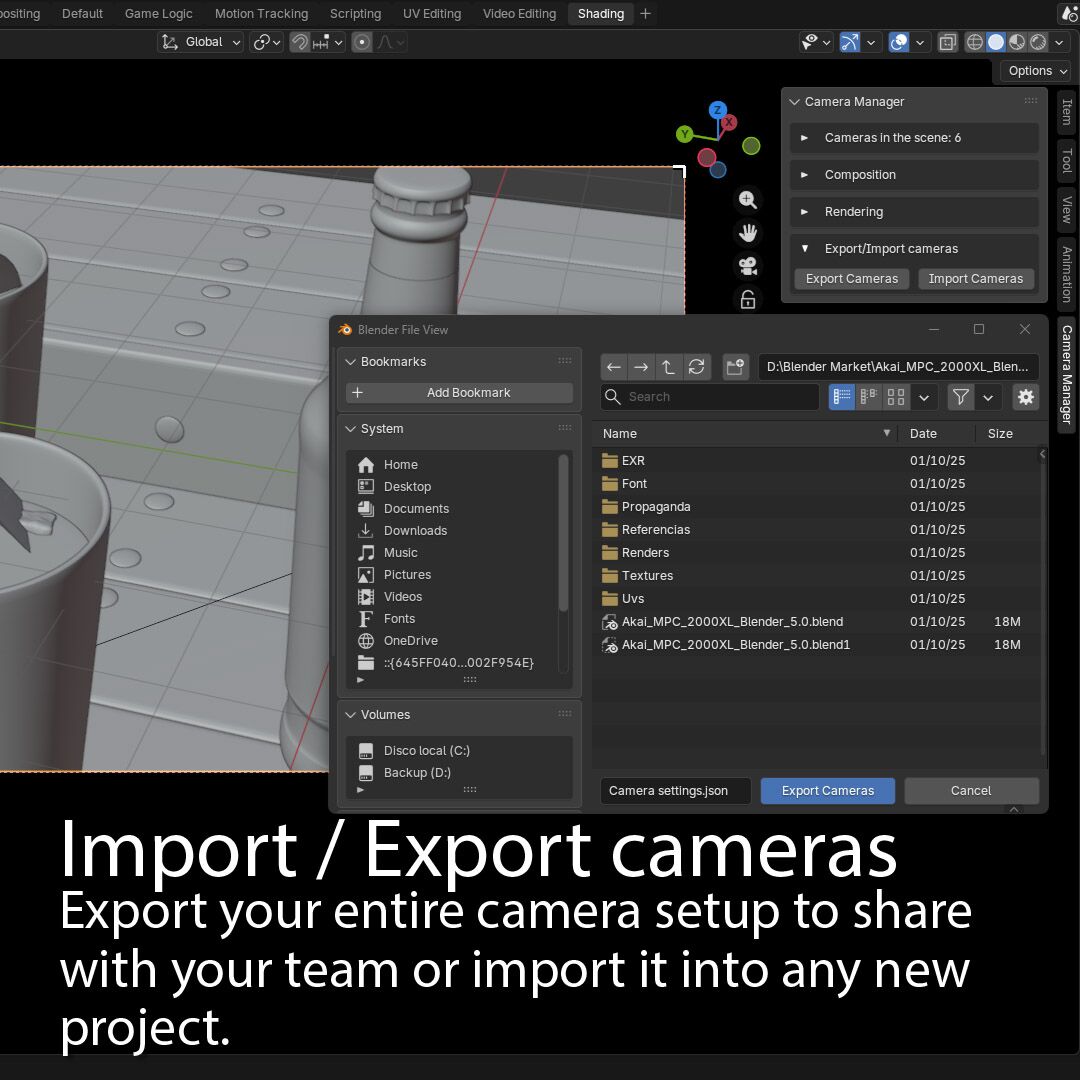Switch to thumbnails display mode
The width and height of the screenshot is (1080, 1080).
tap(896, 397)
